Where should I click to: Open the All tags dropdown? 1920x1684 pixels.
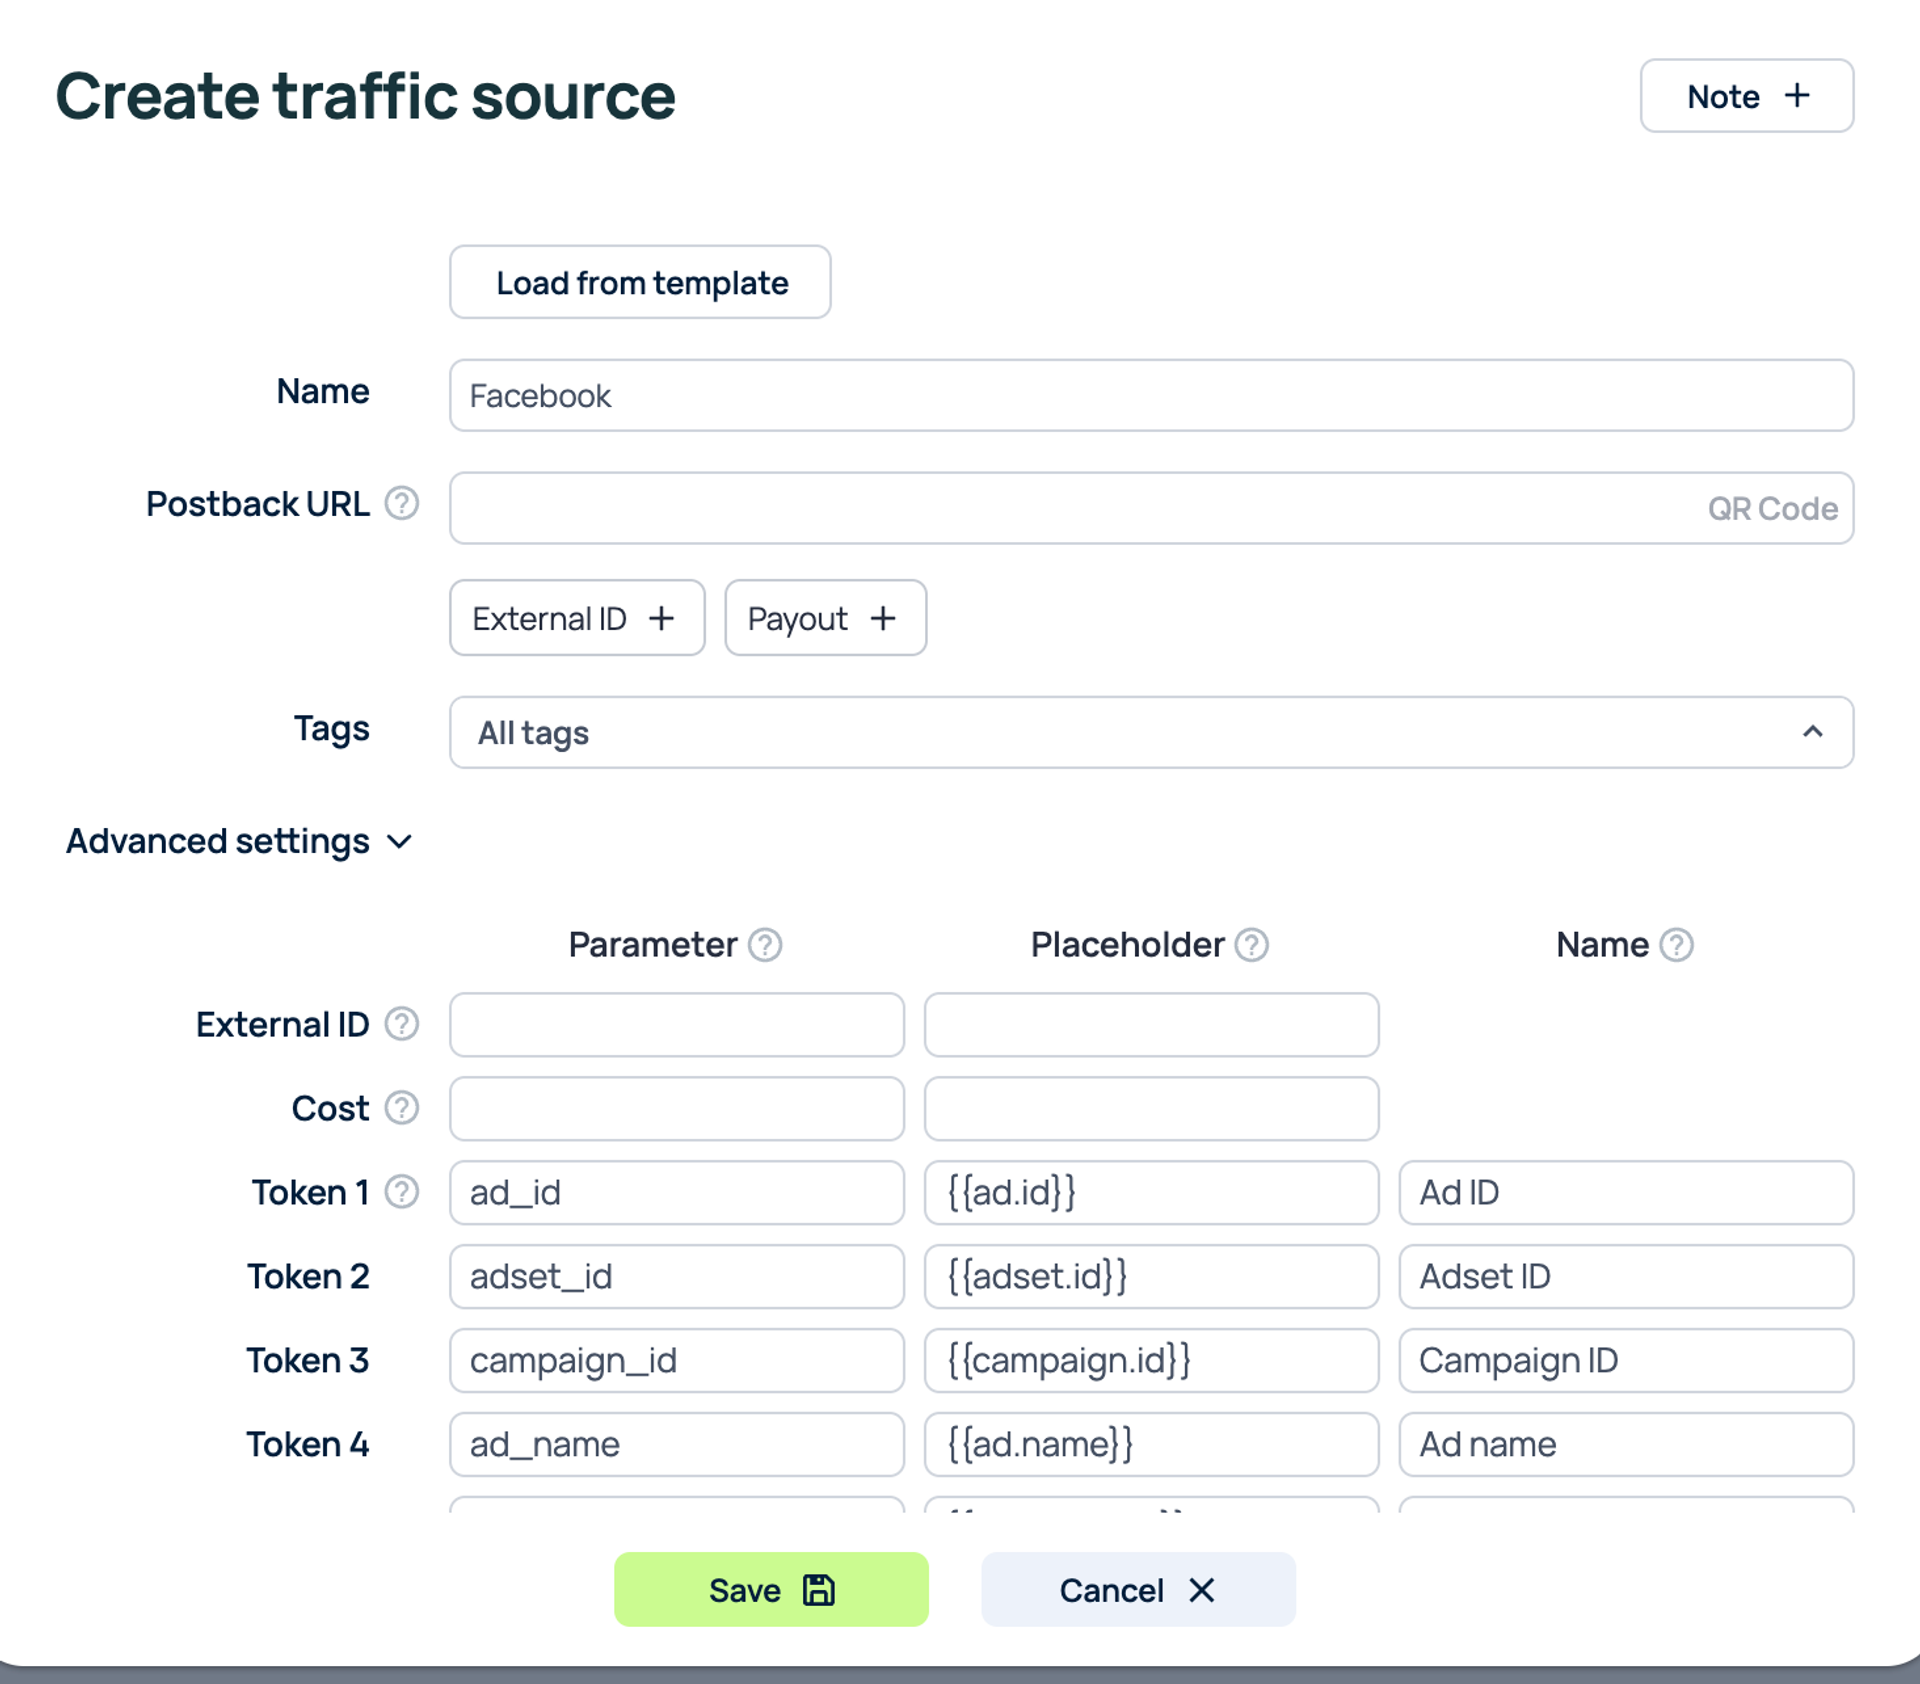[1151, 732]
